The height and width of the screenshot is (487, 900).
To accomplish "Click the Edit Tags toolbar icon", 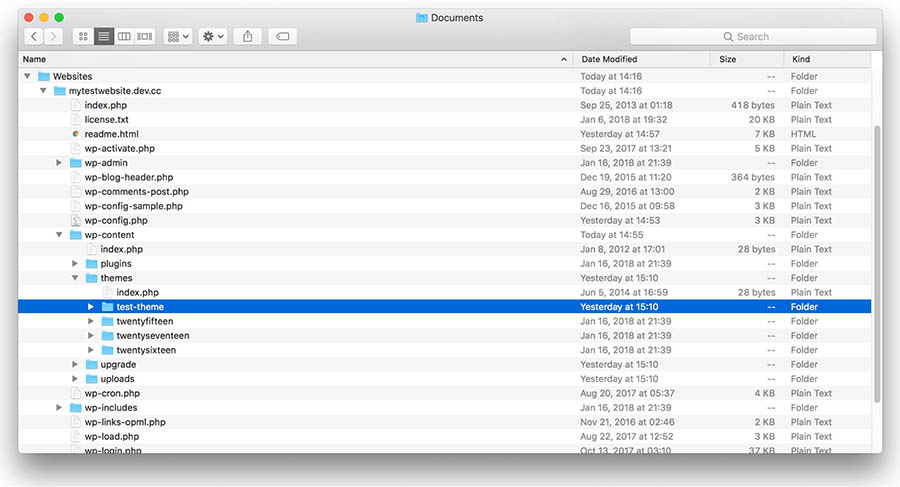I will click(282, 36).
